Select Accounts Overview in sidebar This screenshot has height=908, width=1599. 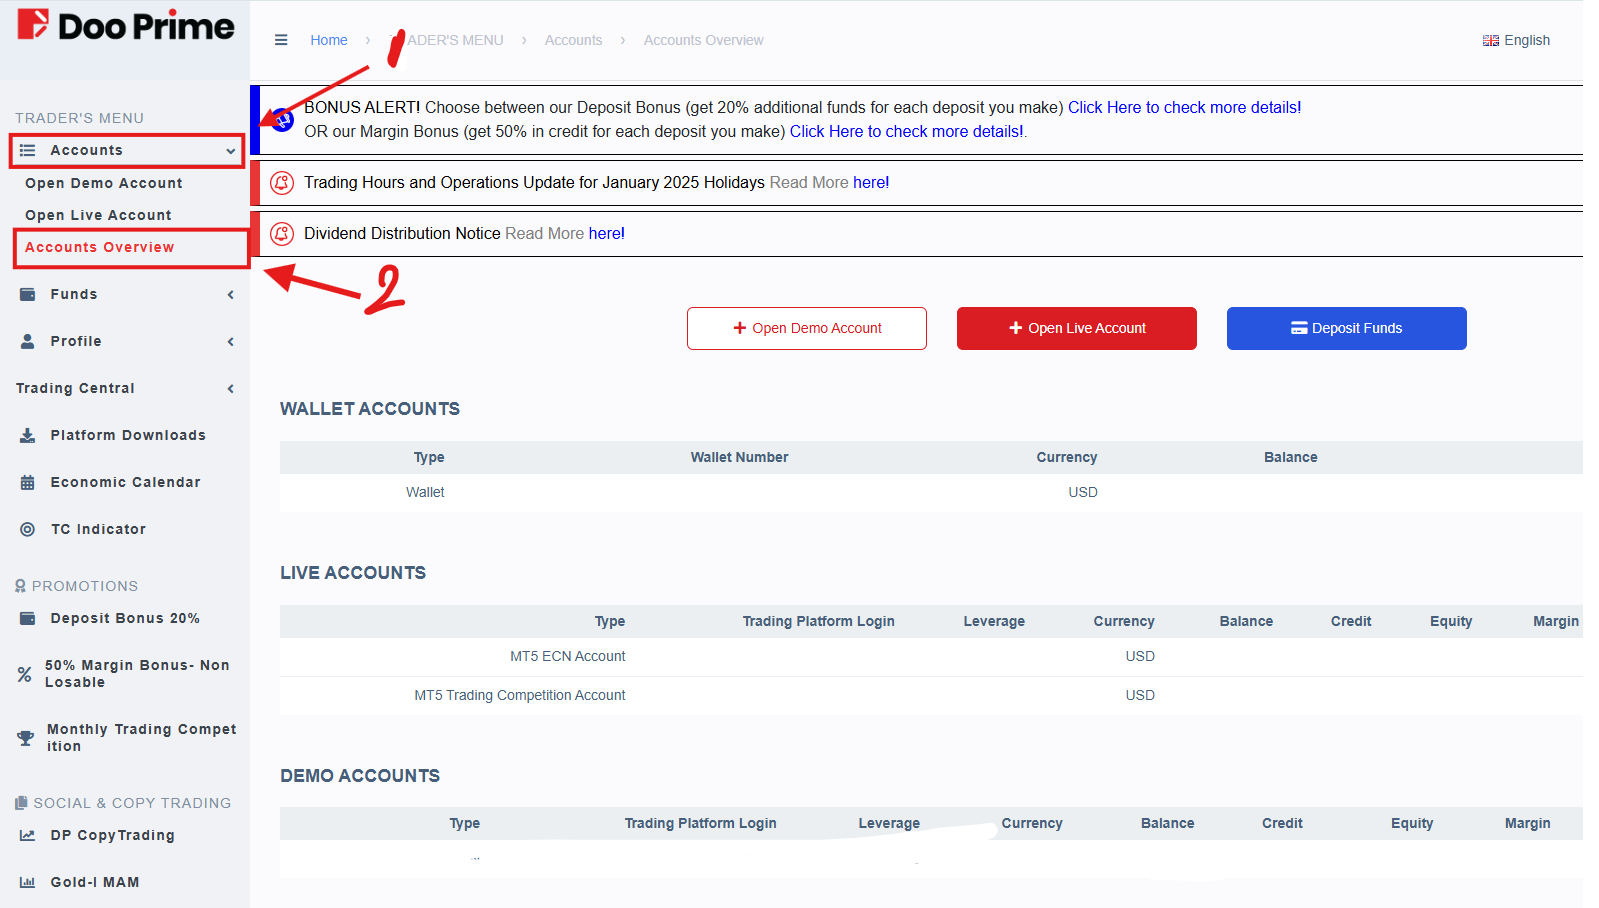[100, 247]
